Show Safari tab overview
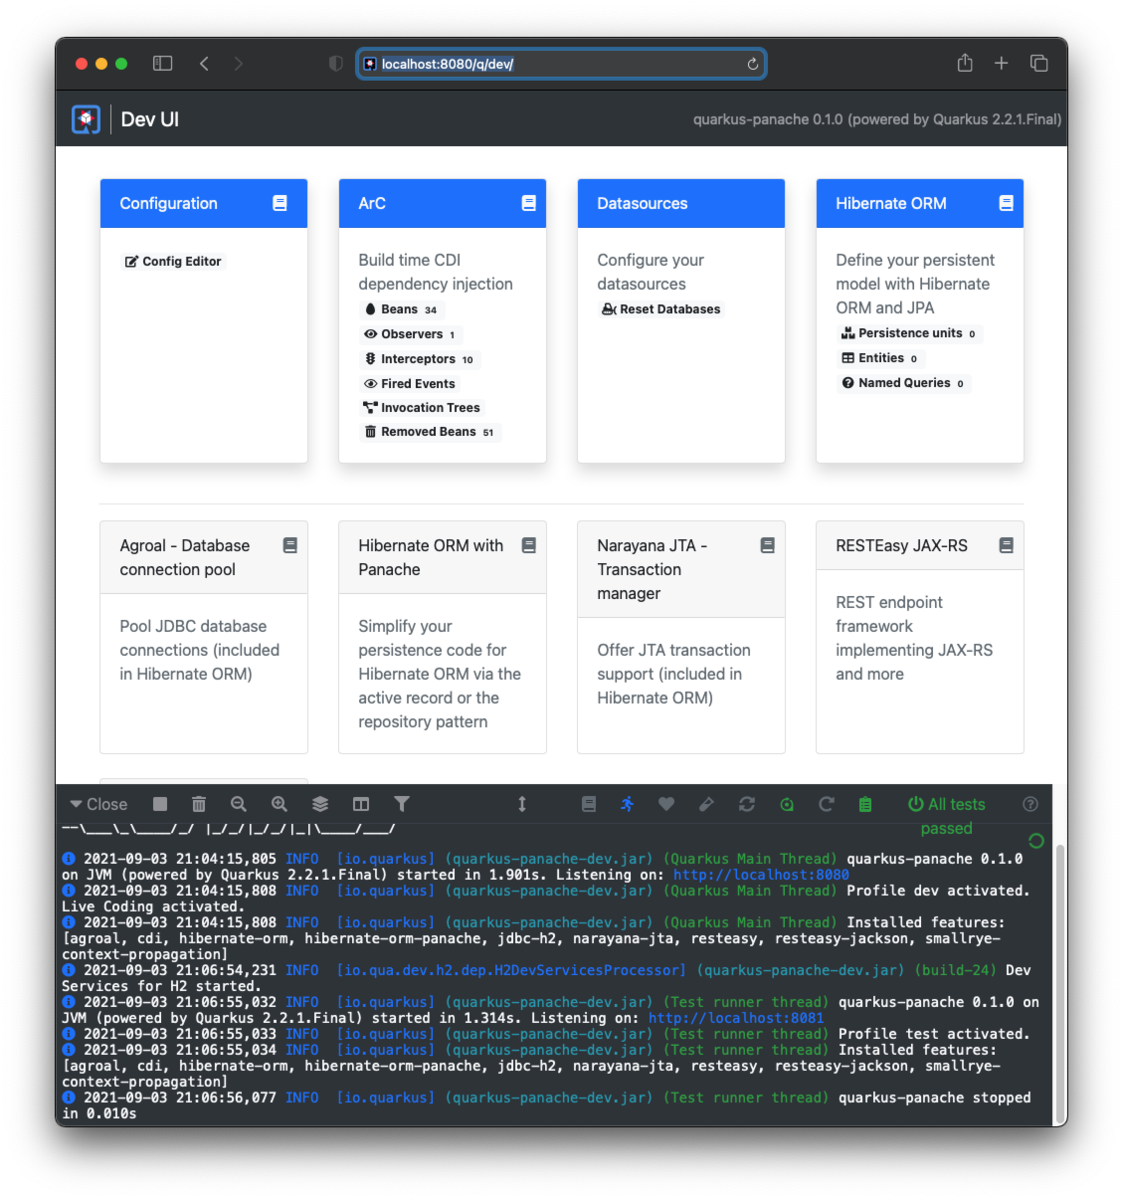The width and height of the screenshot is (1123, 1200). (x=1039, y=63)
